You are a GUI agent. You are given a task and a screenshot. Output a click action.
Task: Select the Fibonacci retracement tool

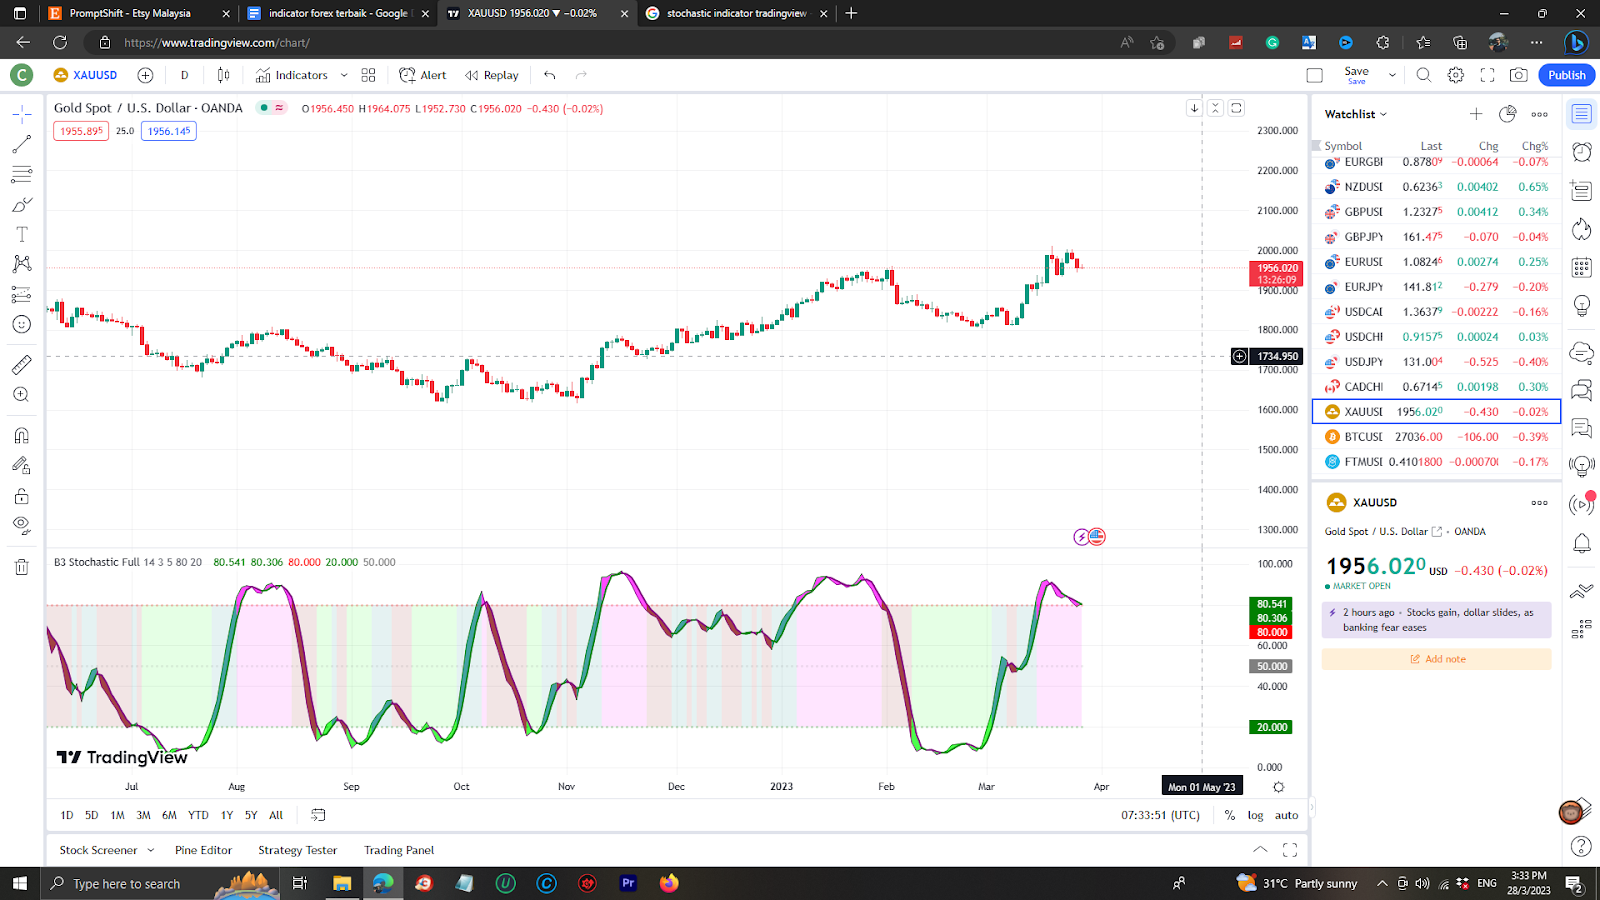21,175
